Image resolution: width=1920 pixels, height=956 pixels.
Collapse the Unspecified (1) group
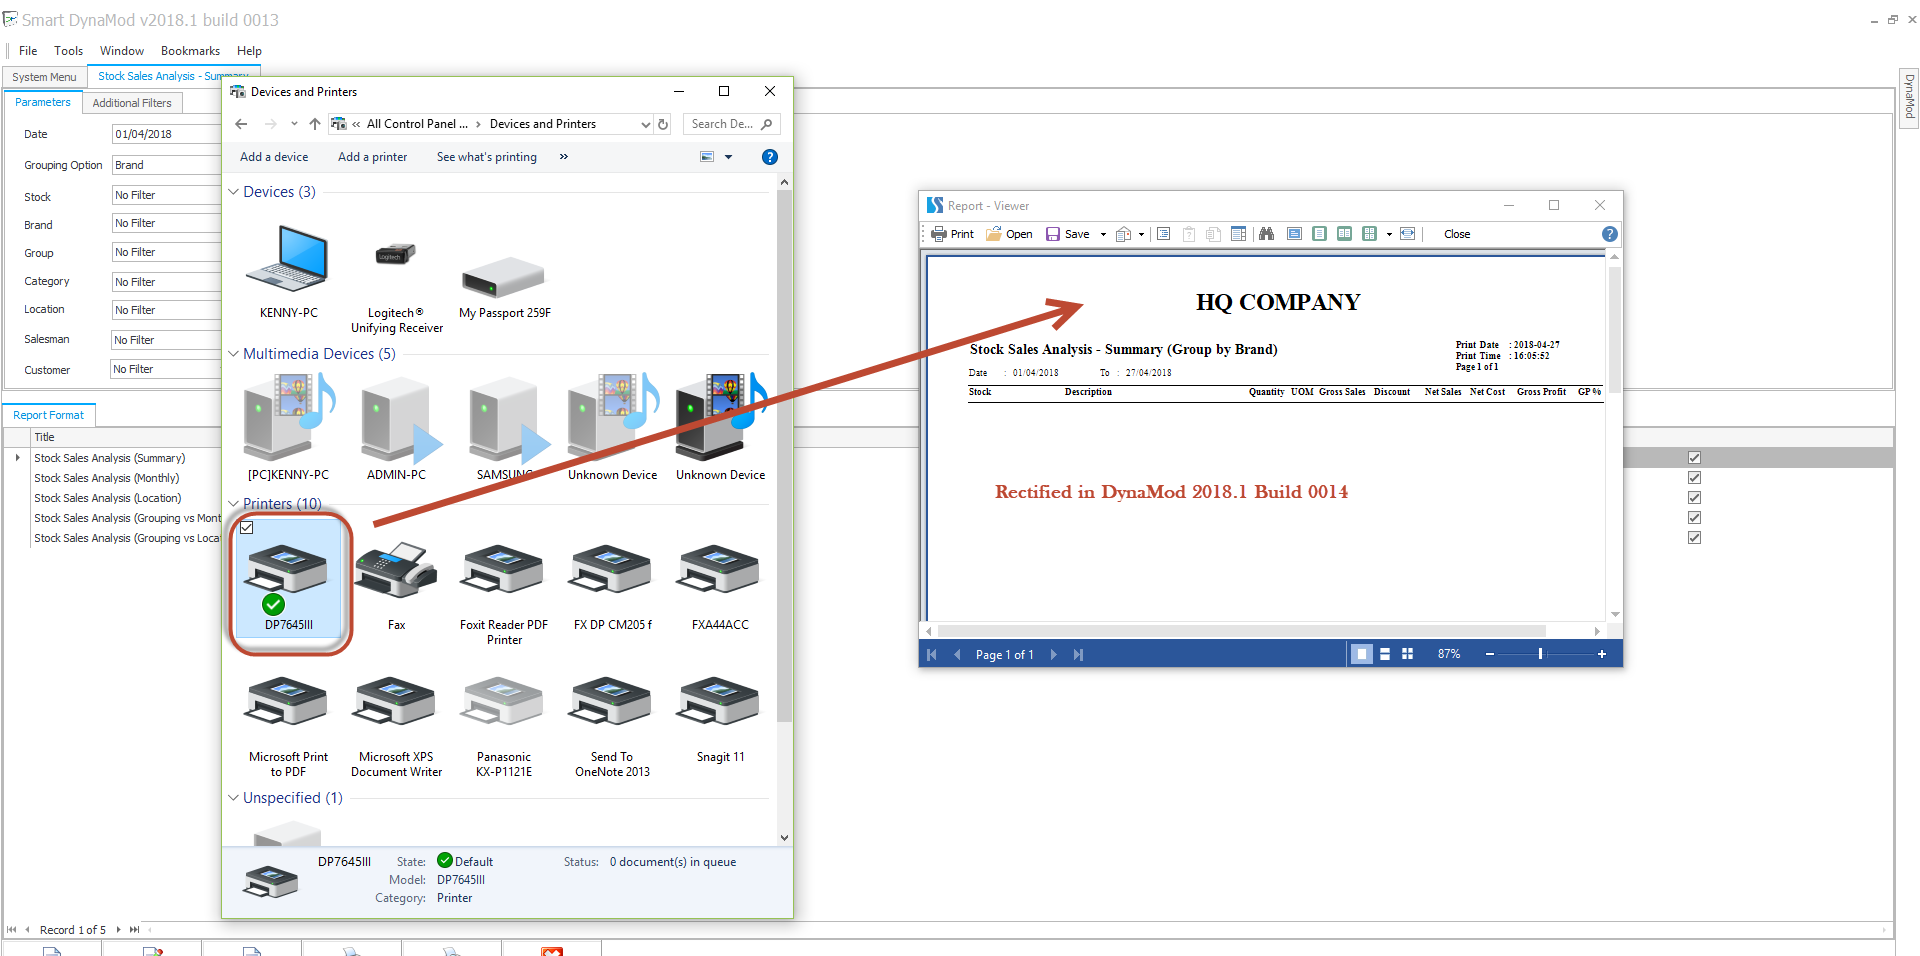pyautogui.click(x=233, y=797)
